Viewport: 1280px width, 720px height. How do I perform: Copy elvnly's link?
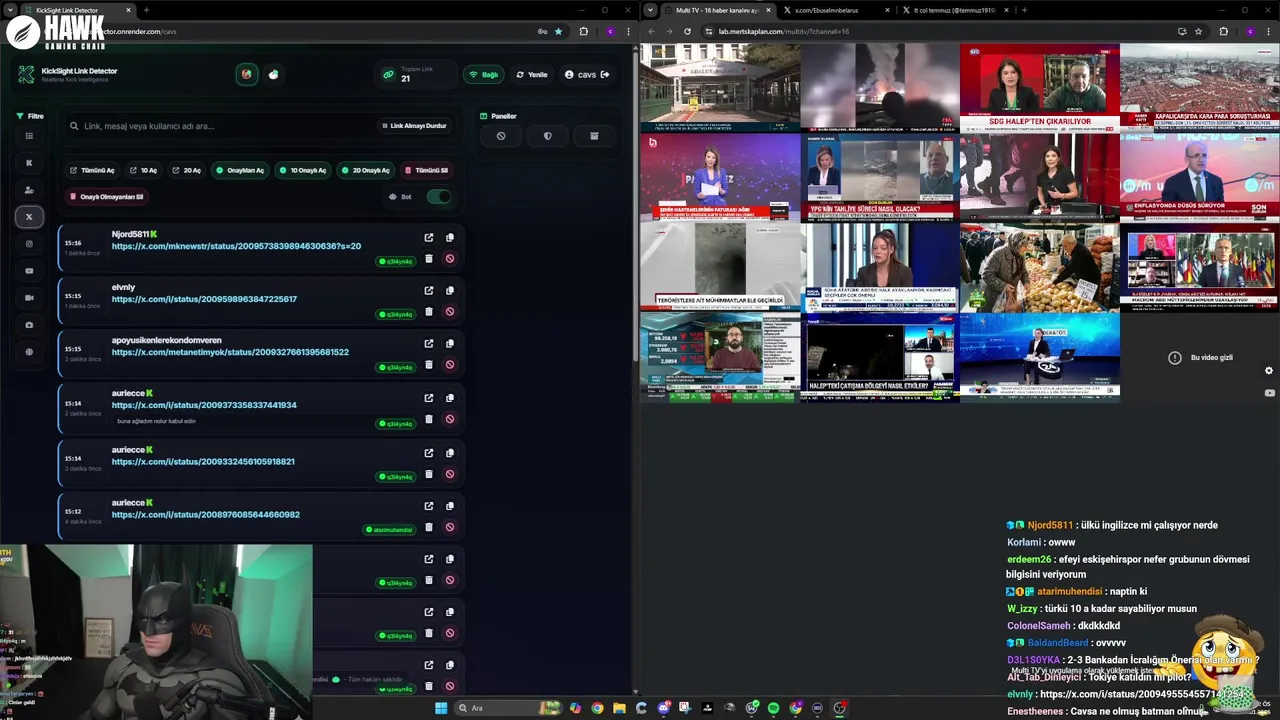coord(450,291)
